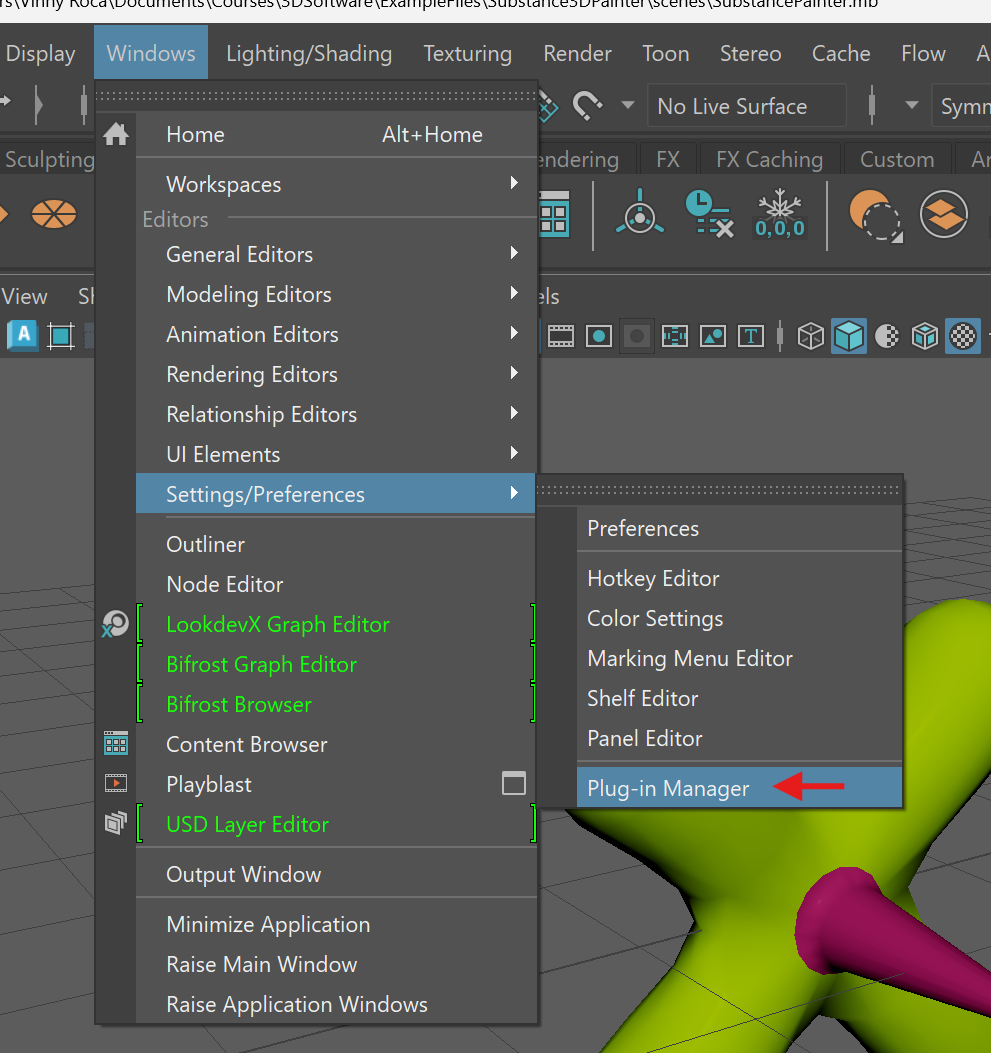The image size is (991, 1053).
Task: Click the Freeze Transformations shelf icon
Action: point(780,214)
